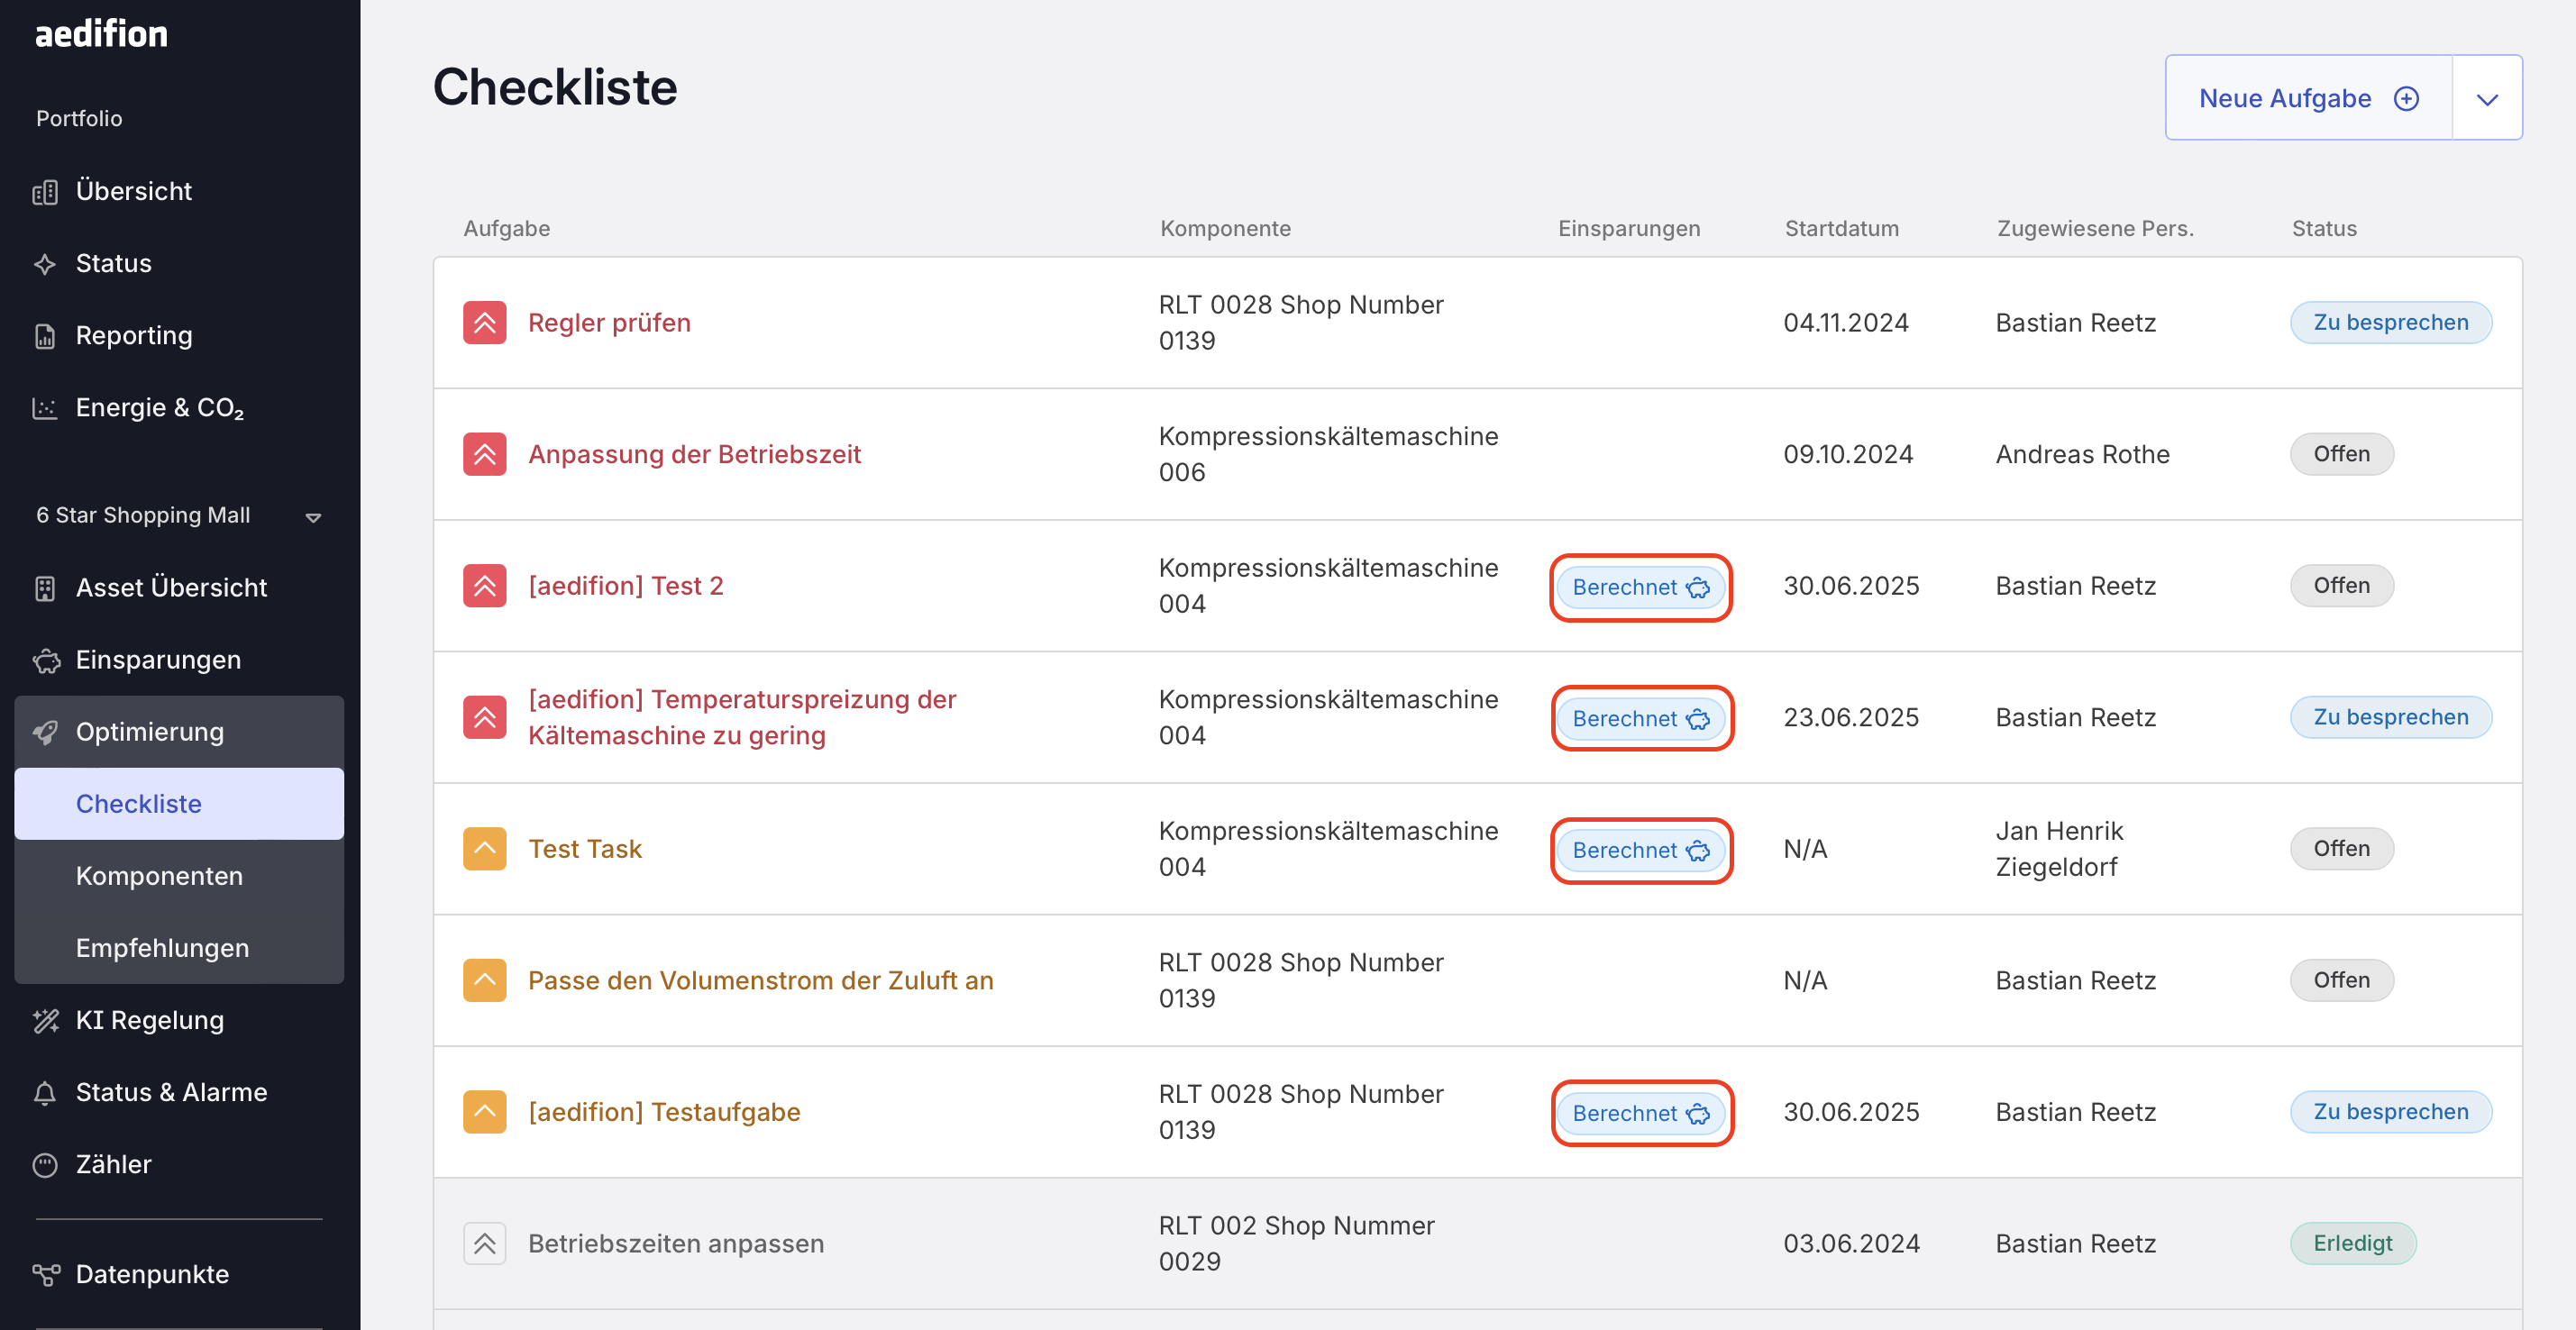Click priority icon for Anpassung der Betriebszeit

pyautogui.click(x=485, y=454)
